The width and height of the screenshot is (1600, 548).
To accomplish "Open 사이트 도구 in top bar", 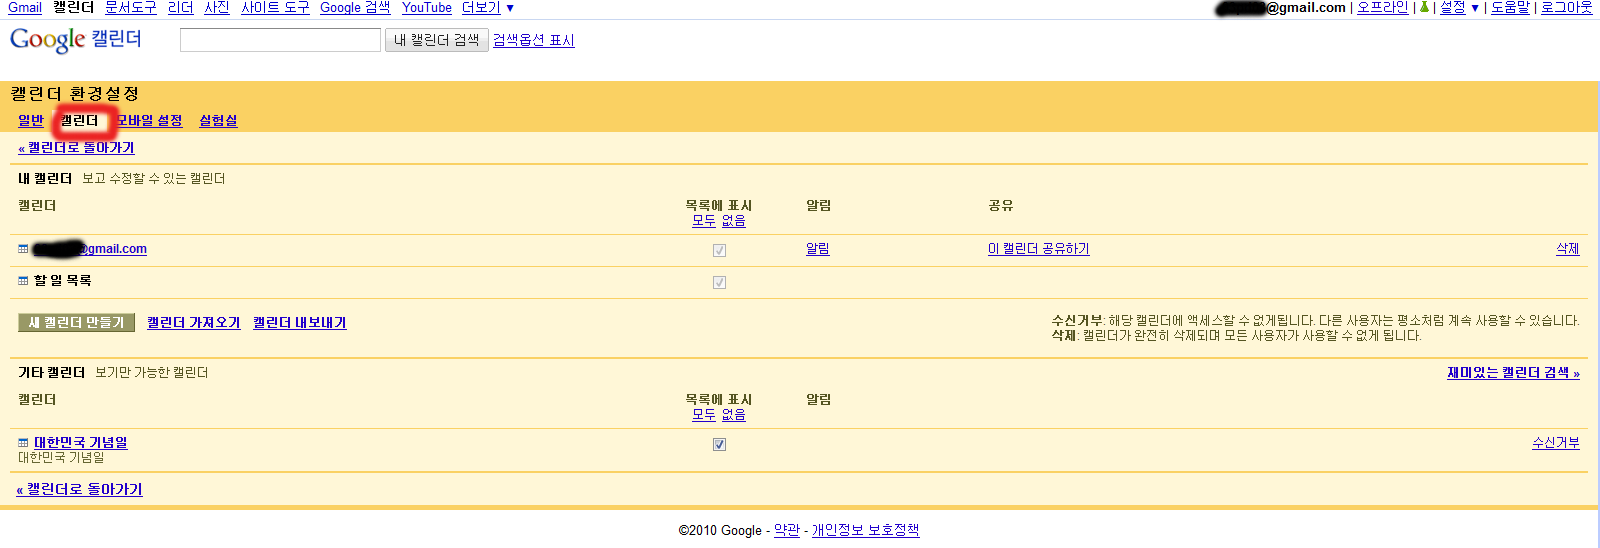I will pyautogui.click(x=275, y=7).
